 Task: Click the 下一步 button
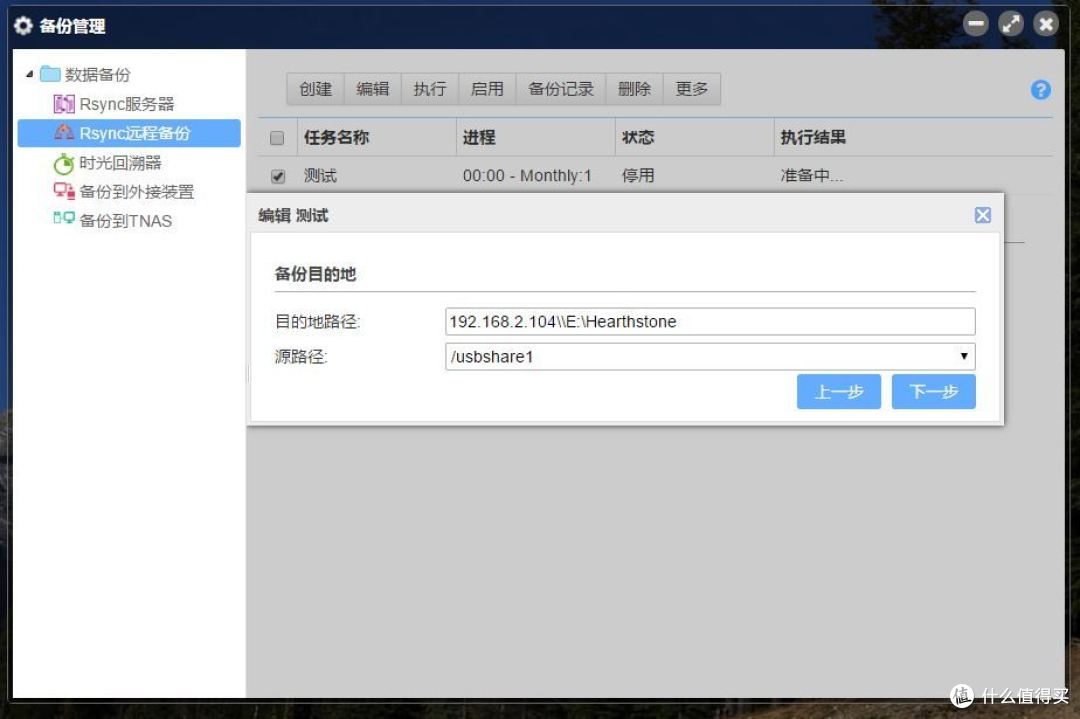[x=933, y=392]
